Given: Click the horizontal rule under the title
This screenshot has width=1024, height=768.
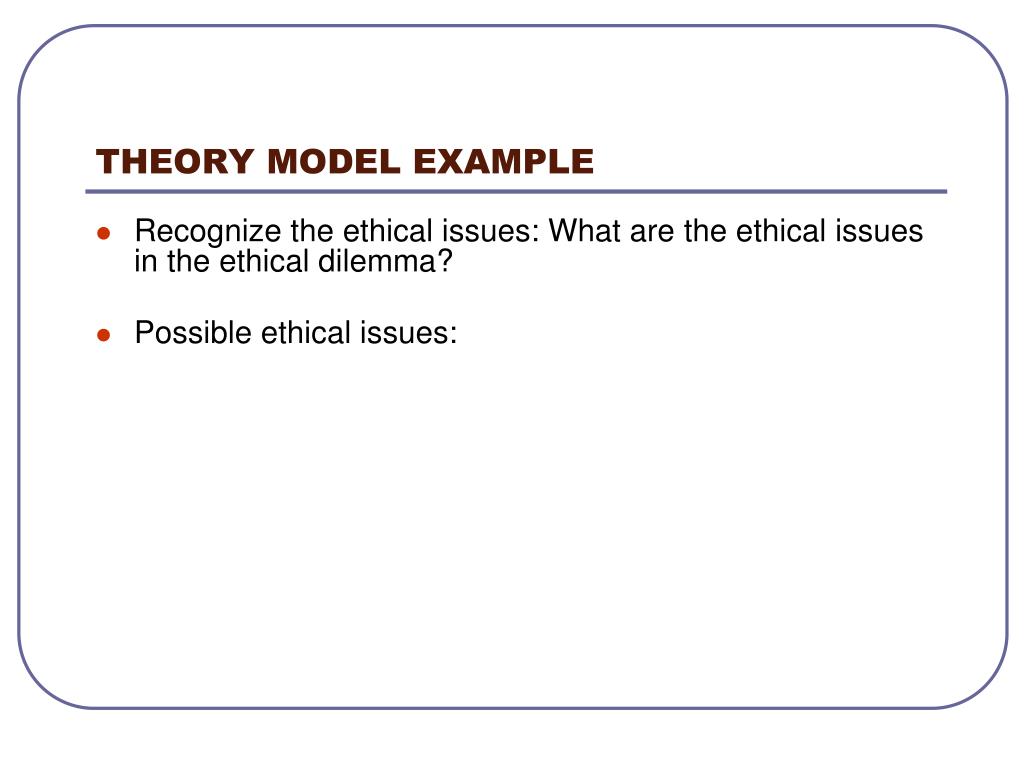Looking at the screenshot, I should (516, 192).
